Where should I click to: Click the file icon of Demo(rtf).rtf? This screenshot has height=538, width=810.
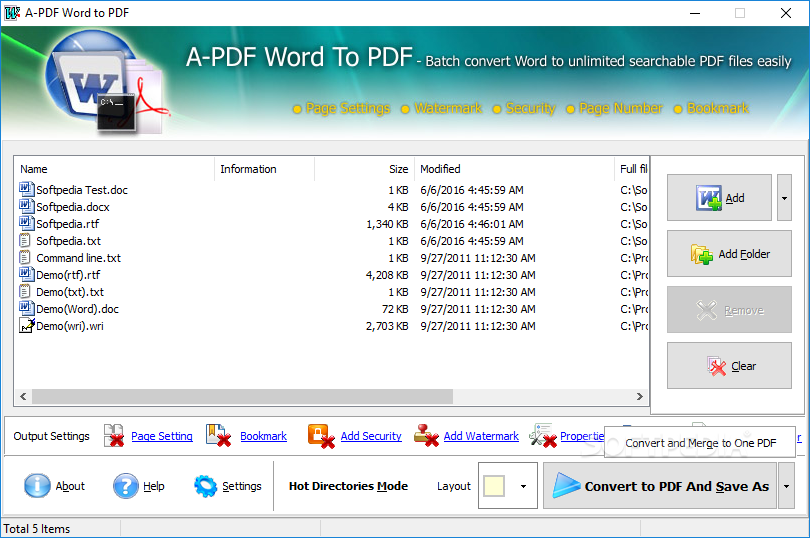pyautogui.click(x=26, y=274)
